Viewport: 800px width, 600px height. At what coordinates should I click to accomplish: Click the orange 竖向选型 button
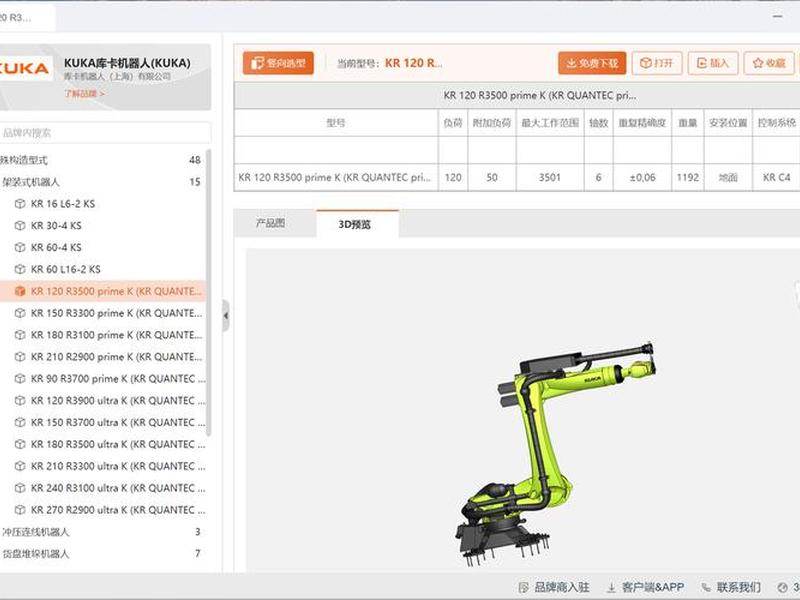click(278, 63)
